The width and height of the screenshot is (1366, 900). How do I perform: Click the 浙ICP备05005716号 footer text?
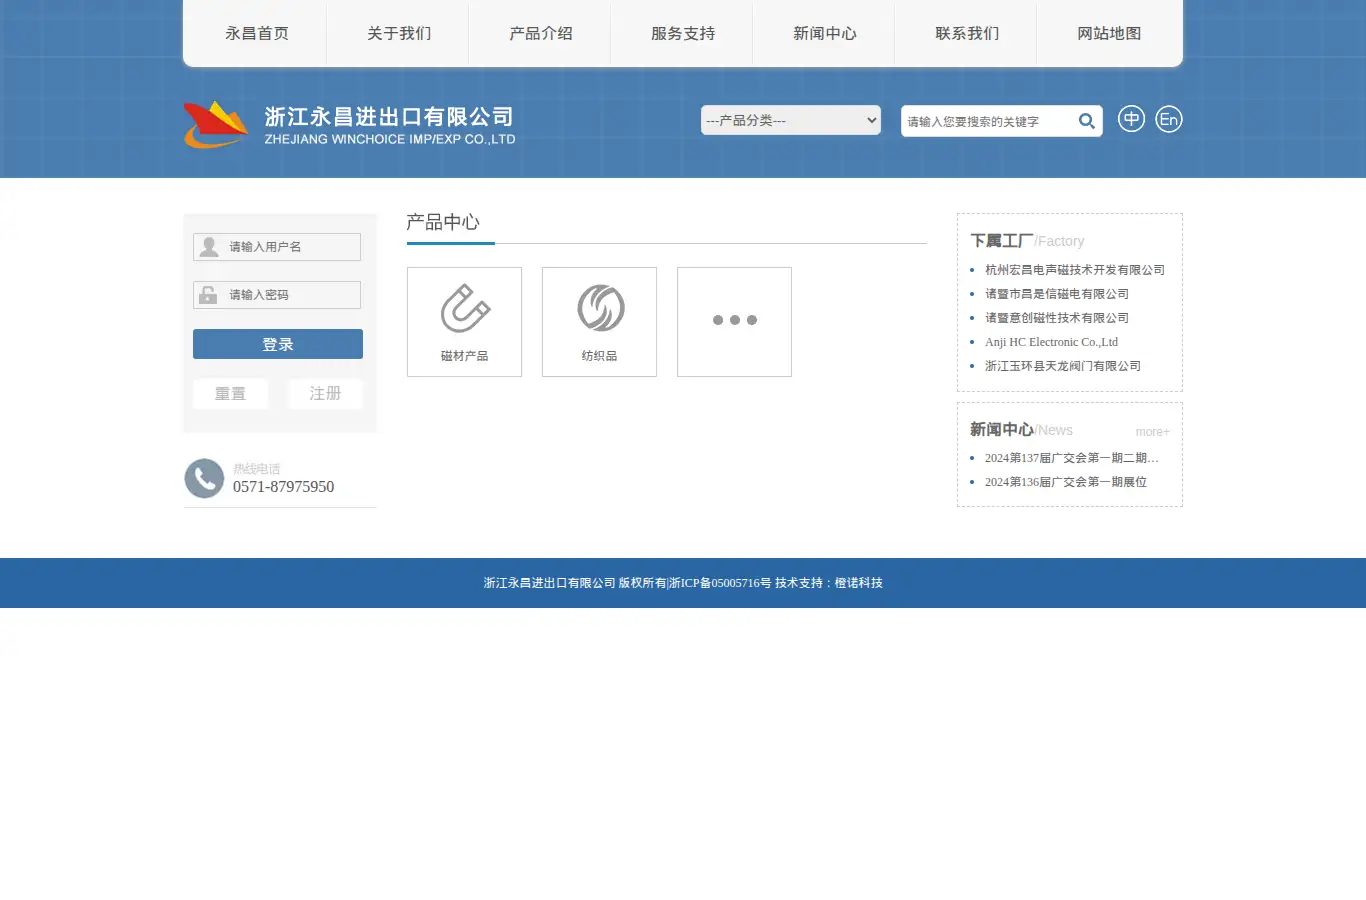(x=720, y=583)
